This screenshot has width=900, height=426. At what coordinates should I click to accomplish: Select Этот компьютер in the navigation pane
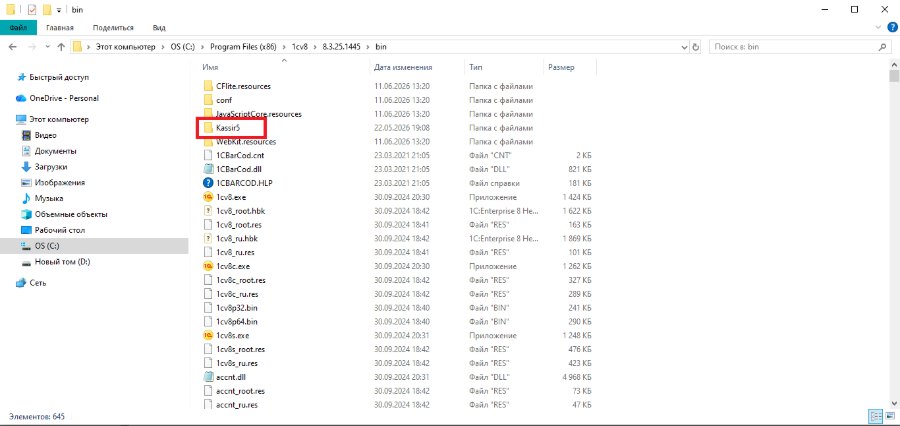60,119
